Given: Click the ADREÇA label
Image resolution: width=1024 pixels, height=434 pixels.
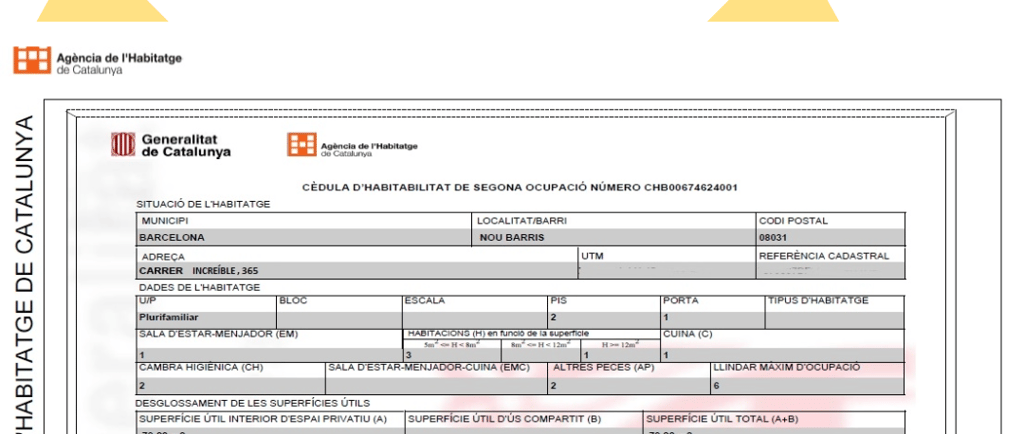Looking at the screenshot, I should (x=163, y=257).
